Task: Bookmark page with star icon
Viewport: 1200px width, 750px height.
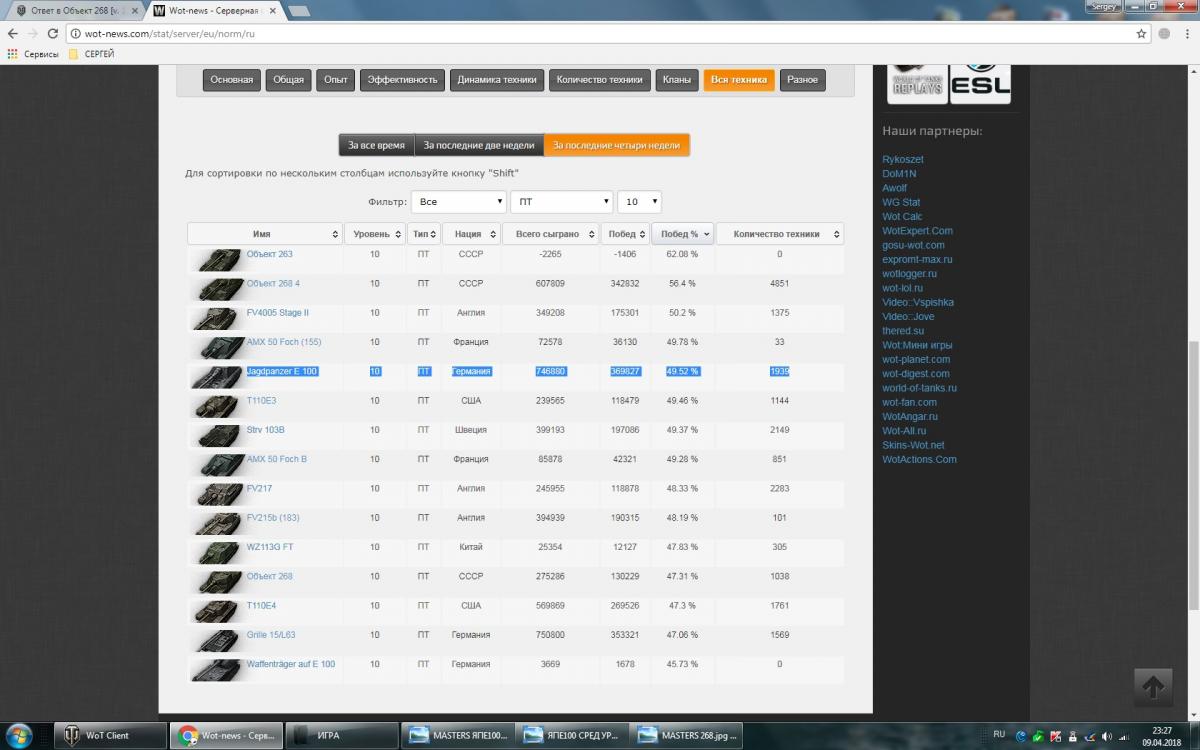Action: [x=1141, y=33]
